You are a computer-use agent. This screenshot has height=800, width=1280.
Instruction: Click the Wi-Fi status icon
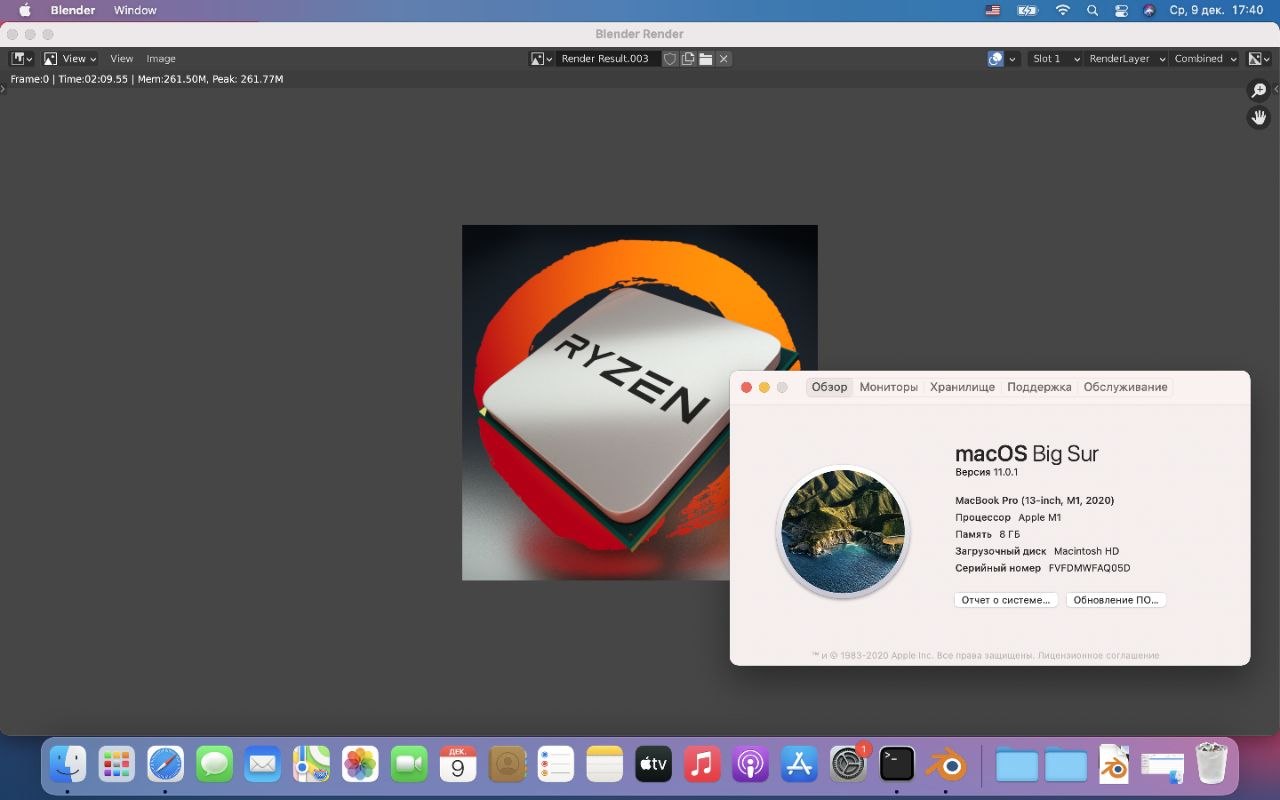click(1063, 10)
